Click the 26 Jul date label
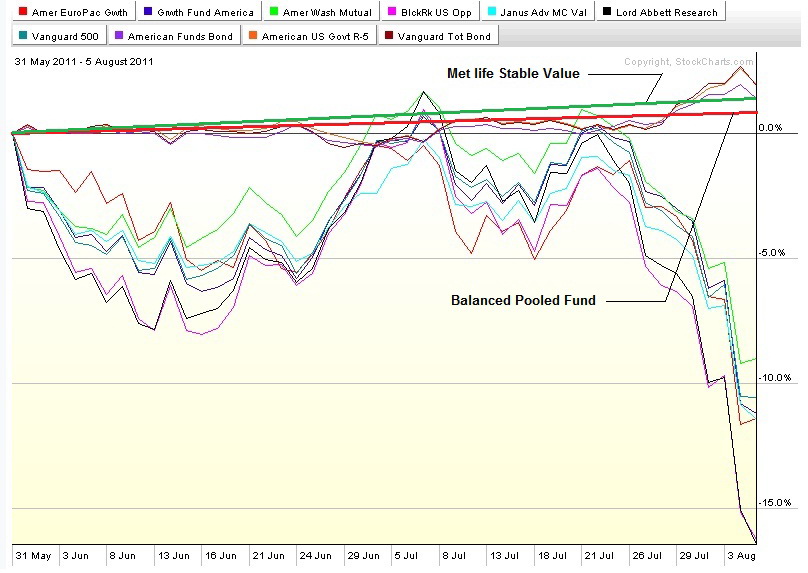The height and width of the screenshot is (573, 808). click(x=647, y=556)
